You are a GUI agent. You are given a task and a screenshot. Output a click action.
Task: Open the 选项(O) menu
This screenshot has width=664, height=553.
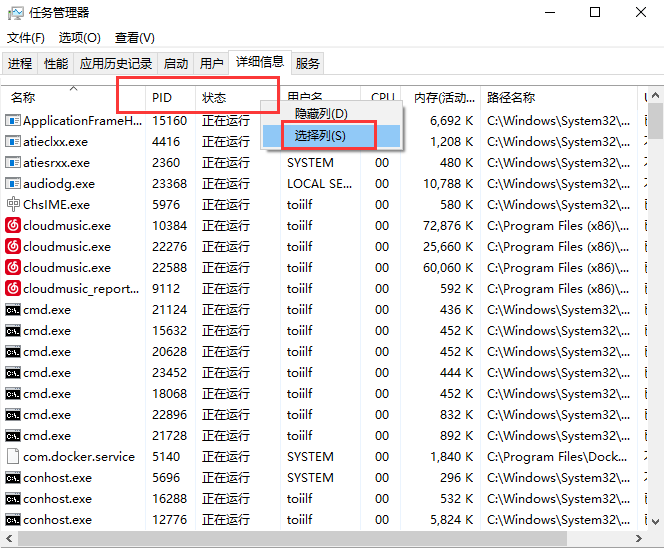[80, 38]
